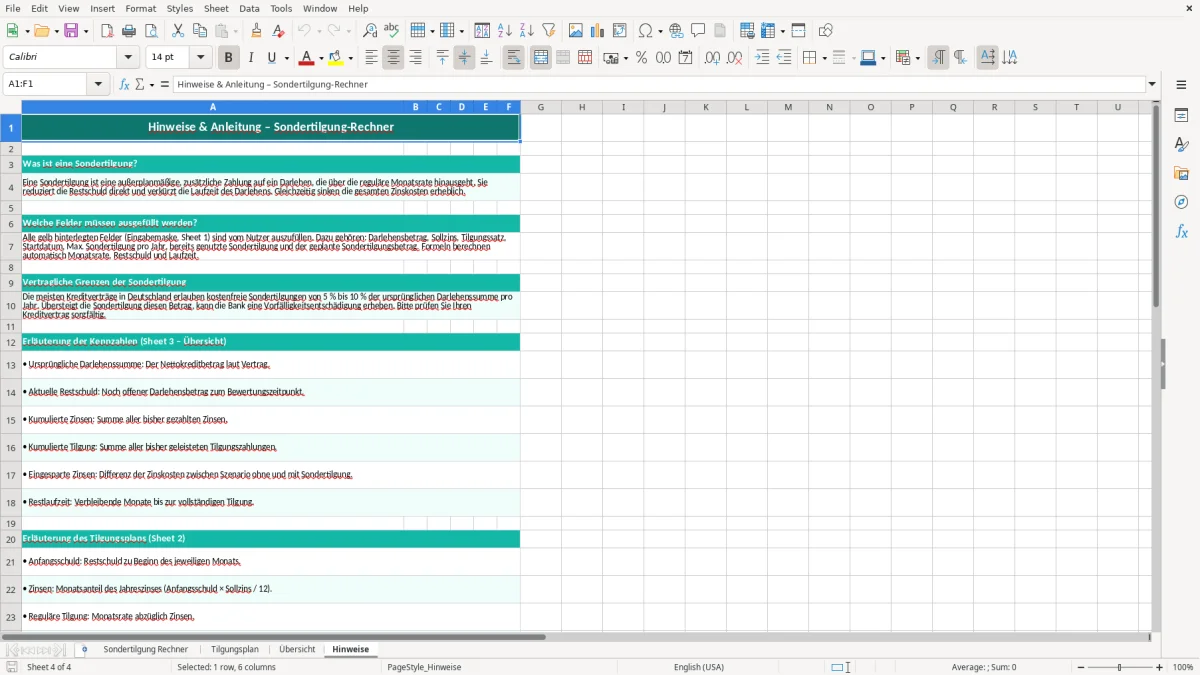Click the Save document icon
1200x675 pixels.
71,31
